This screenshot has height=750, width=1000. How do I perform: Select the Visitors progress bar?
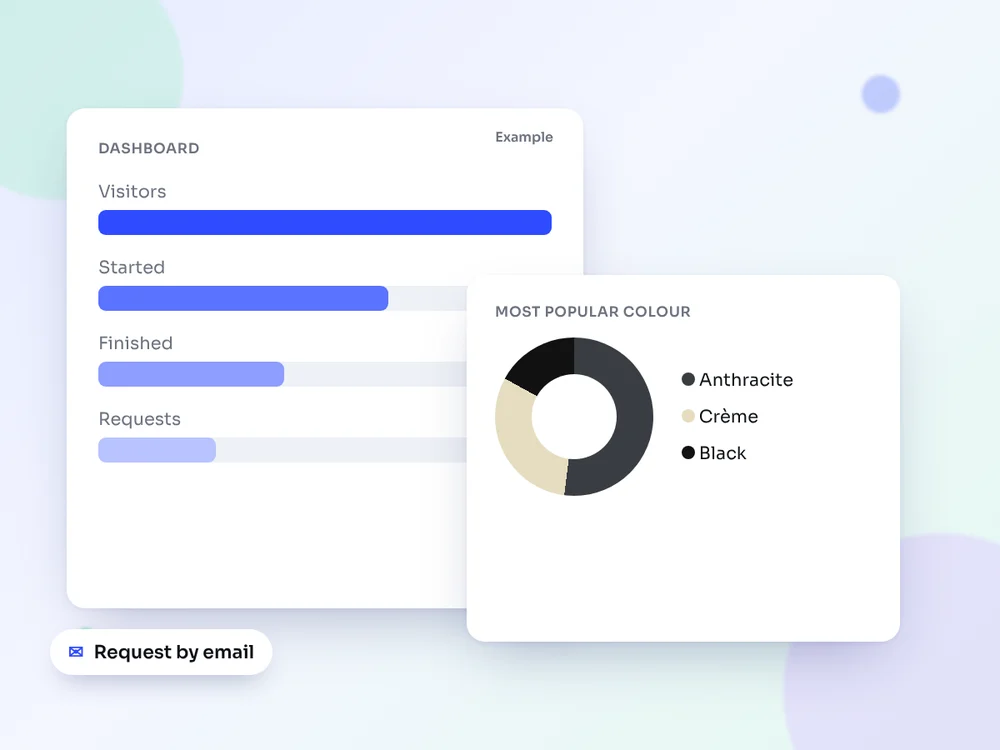pos(325,223)
